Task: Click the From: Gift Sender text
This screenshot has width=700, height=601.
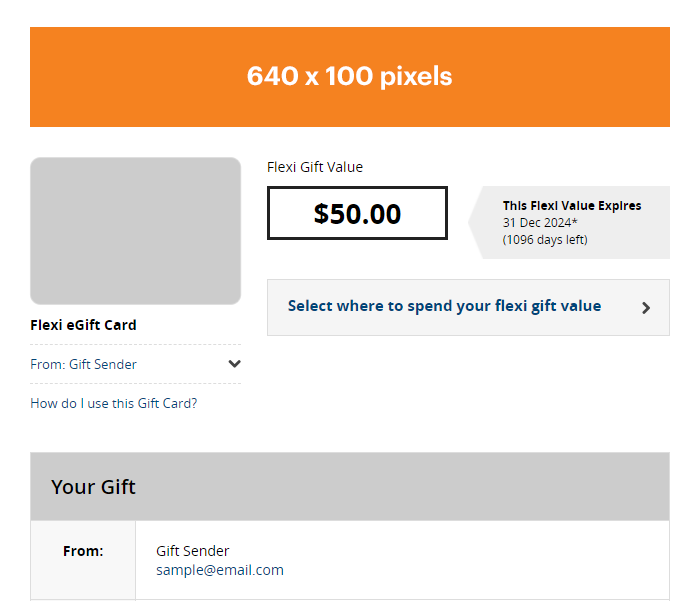Action: coord(83,364)
